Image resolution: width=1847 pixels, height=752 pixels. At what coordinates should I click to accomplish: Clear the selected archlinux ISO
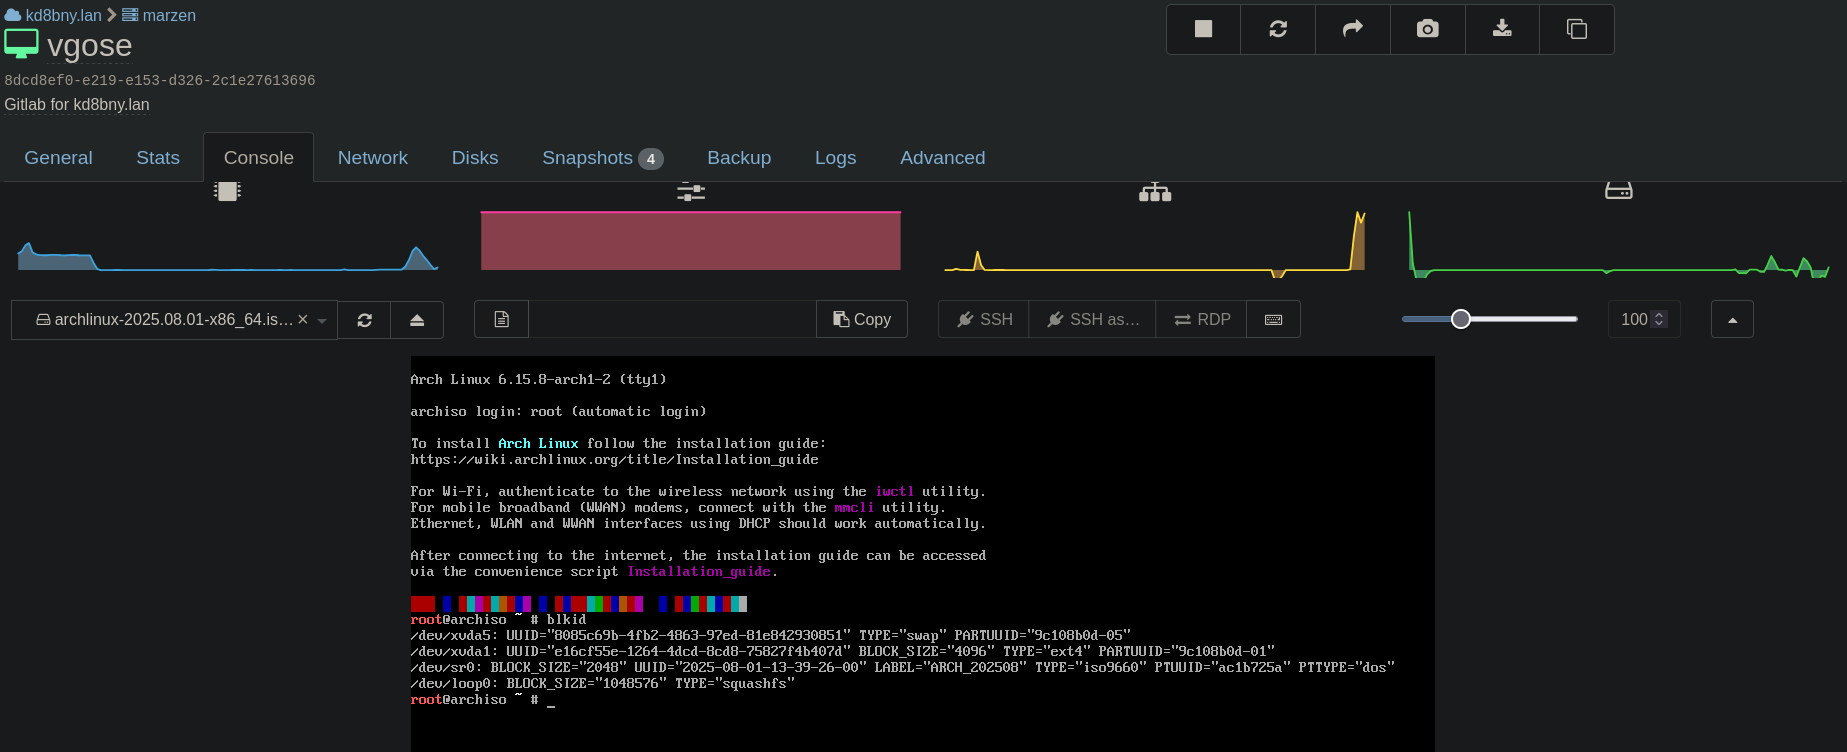coord(303,319)
